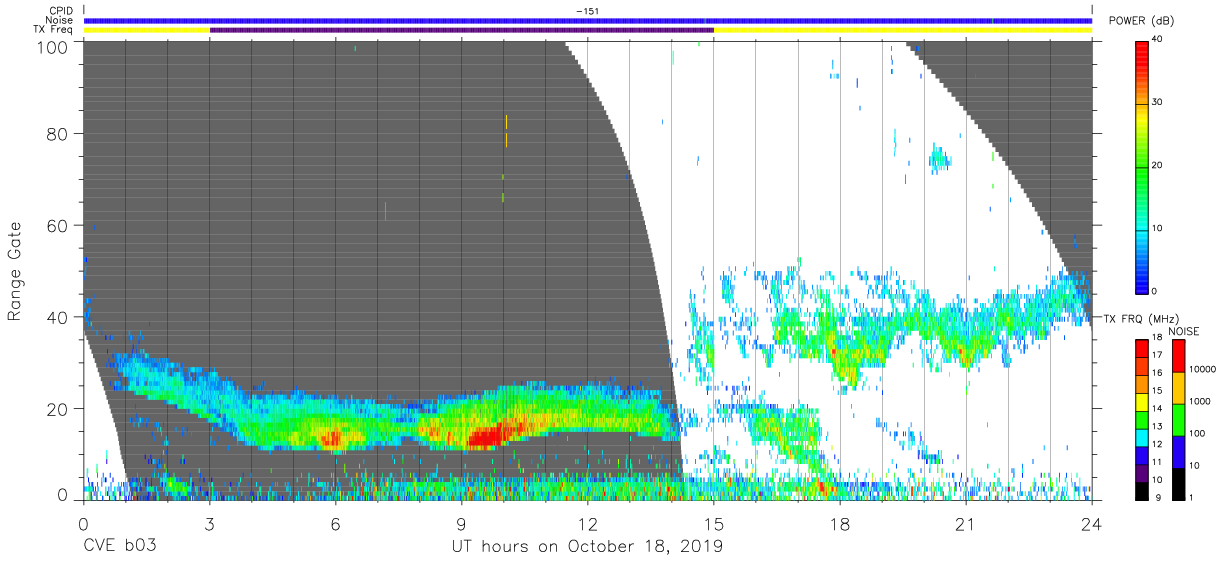Click the '3' tick on UT hours axis
The image size is (1228, 567).
[209, 523]
